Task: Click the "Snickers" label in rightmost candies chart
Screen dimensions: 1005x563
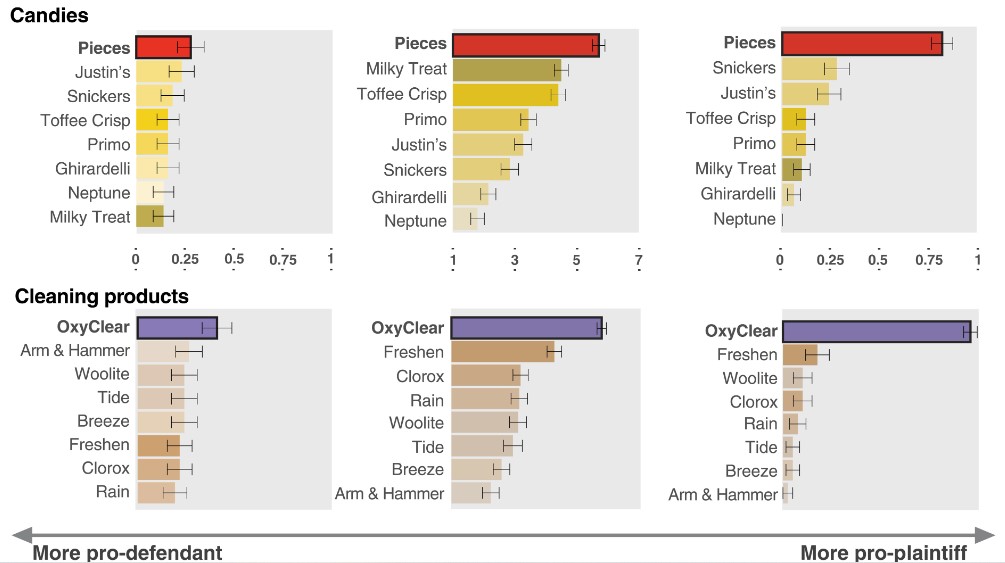Action: coord(744,68)
